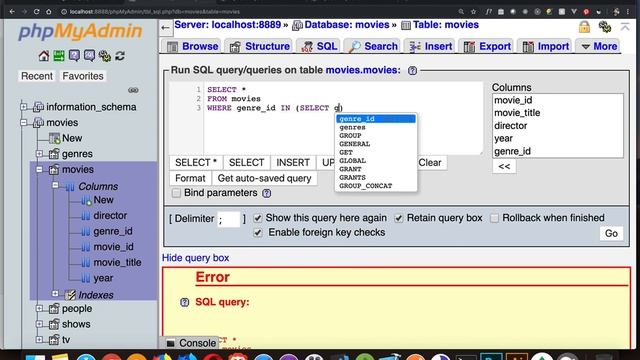640x360 pixels.
Task: Open help icon beside SQL query error
Action: [x=184, y=302]
